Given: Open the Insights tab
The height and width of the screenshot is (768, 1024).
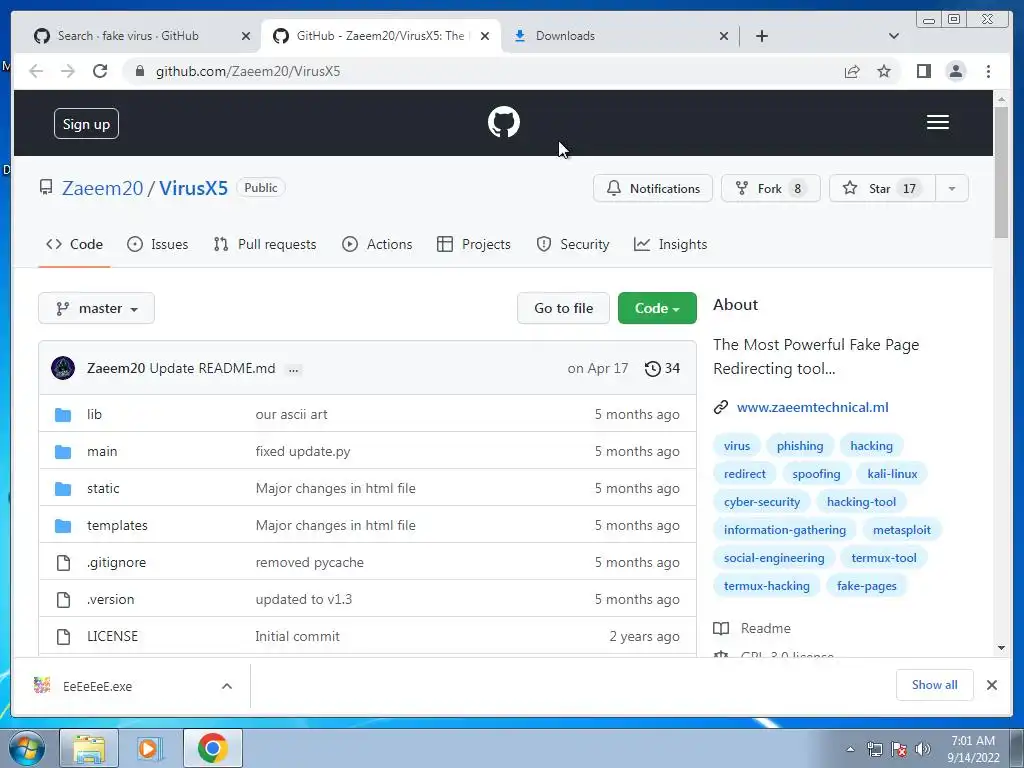Looking at the screenshot, I should tap(670, 244).
